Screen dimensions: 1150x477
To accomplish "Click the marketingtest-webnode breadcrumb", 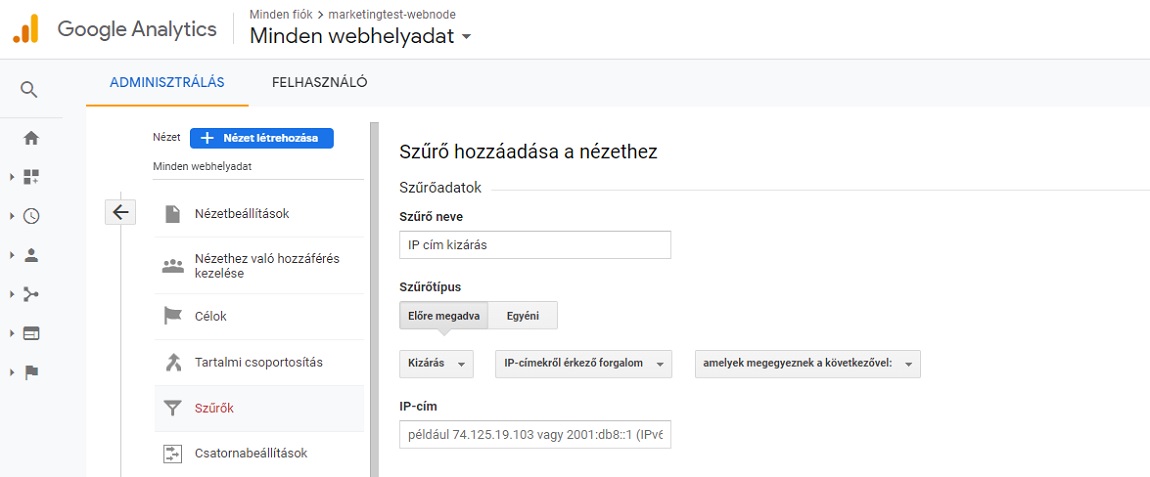I will point(392,14).
